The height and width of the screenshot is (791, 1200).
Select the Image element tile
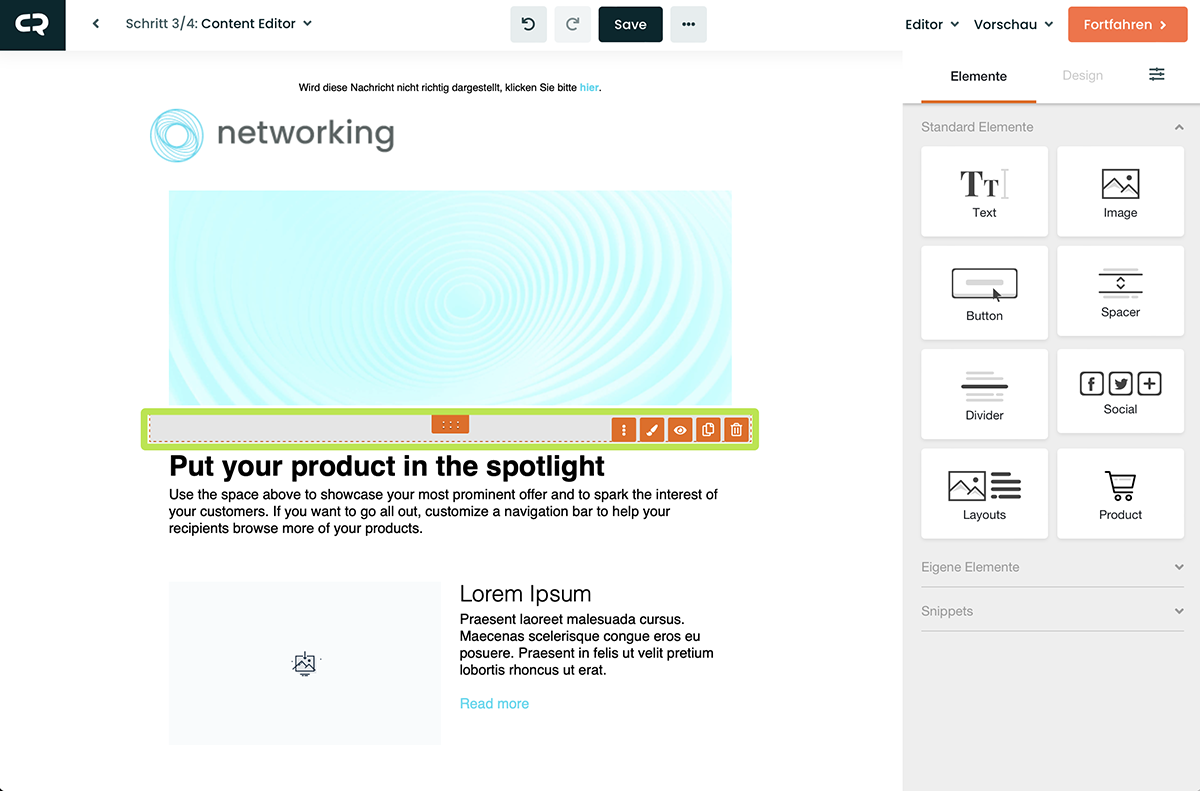coord(1120,191)
